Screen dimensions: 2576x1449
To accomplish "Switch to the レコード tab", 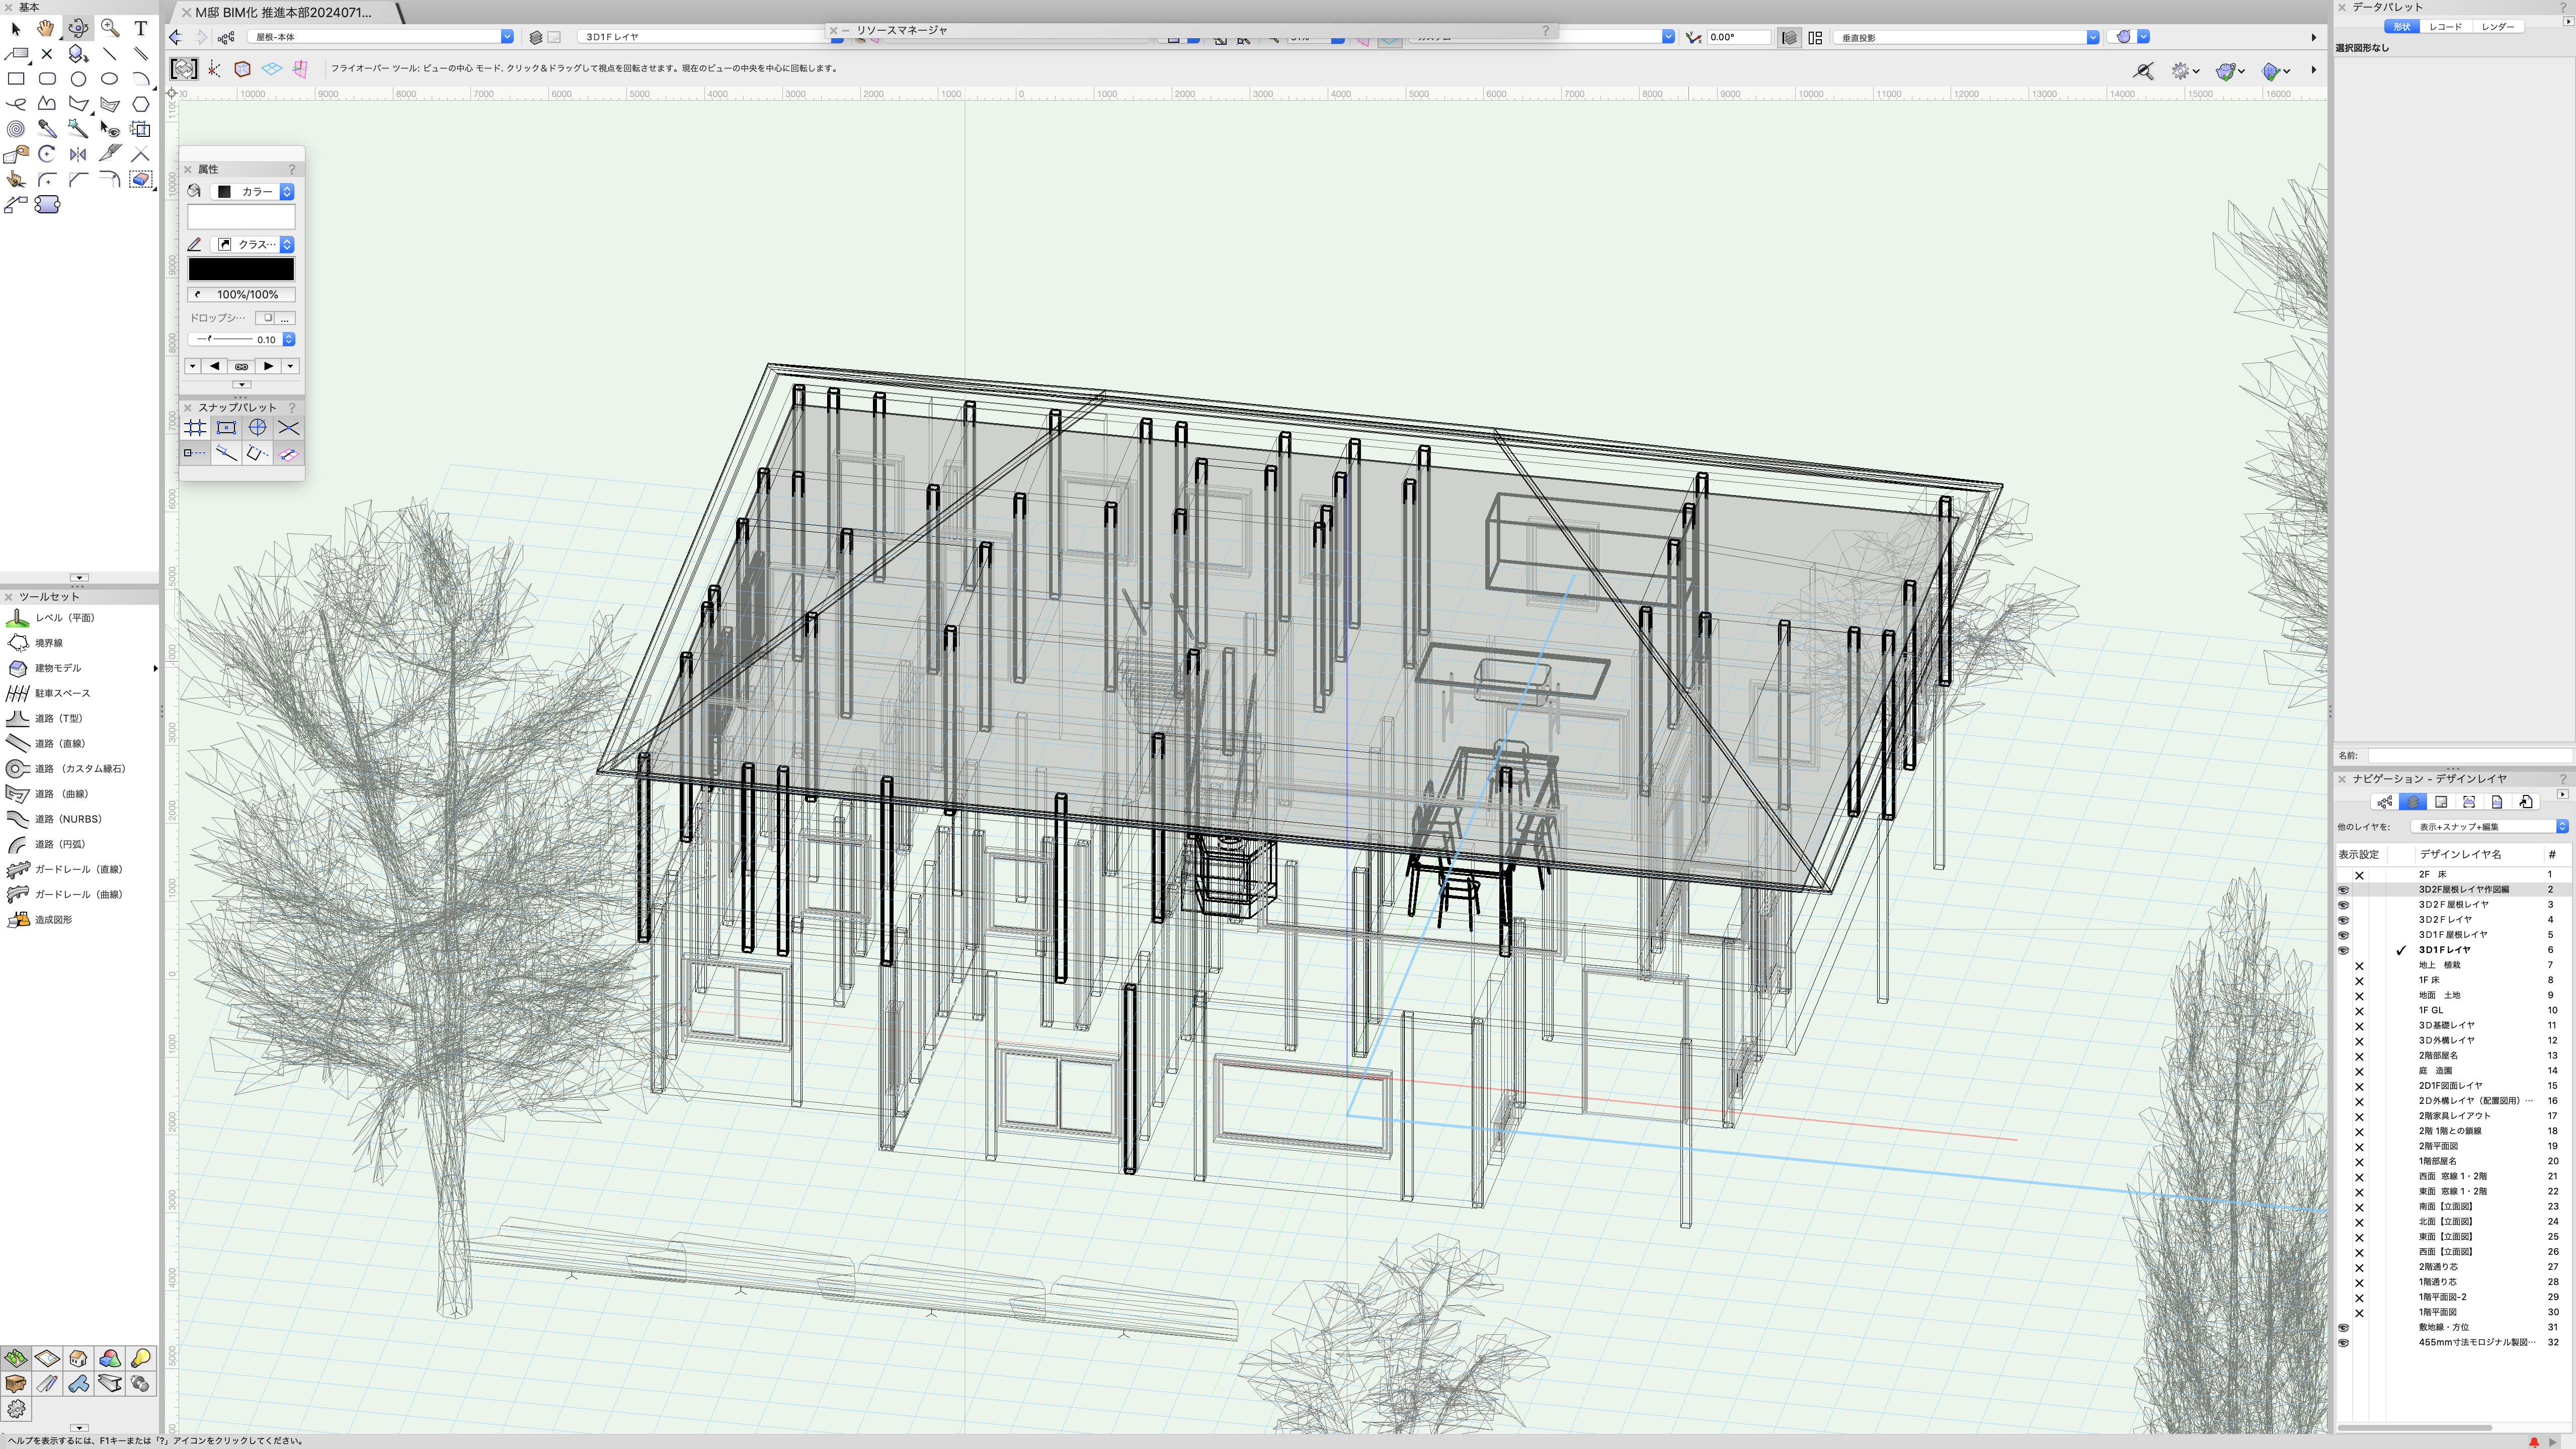I will [2445, 27].
